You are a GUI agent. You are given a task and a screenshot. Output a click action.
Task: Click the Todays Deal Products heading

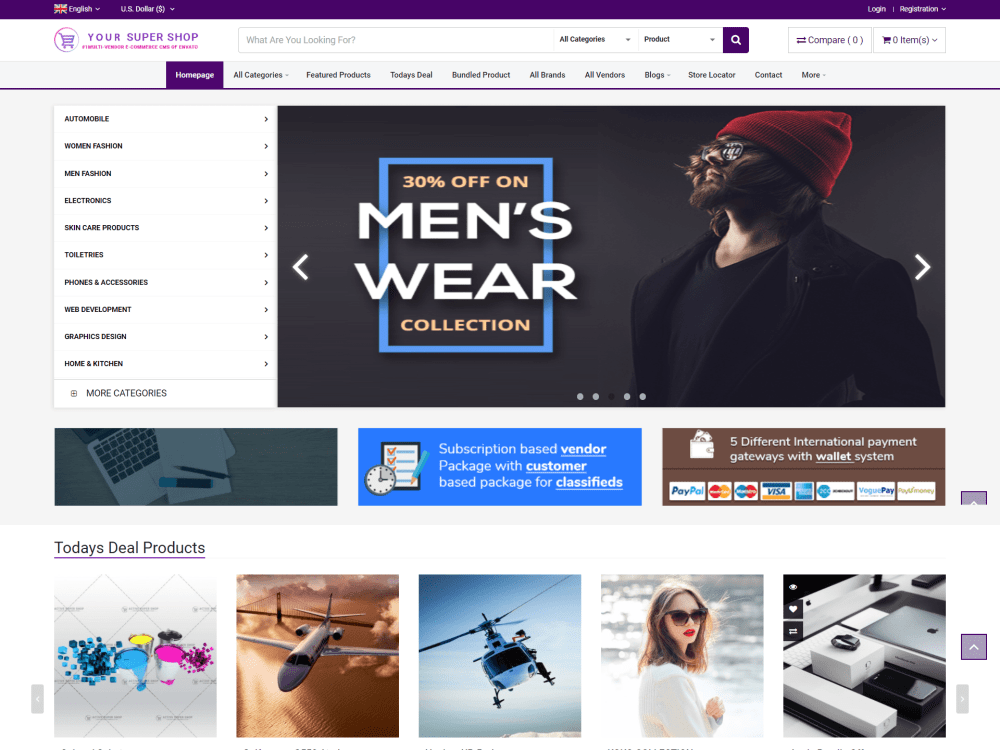(129, 548)
